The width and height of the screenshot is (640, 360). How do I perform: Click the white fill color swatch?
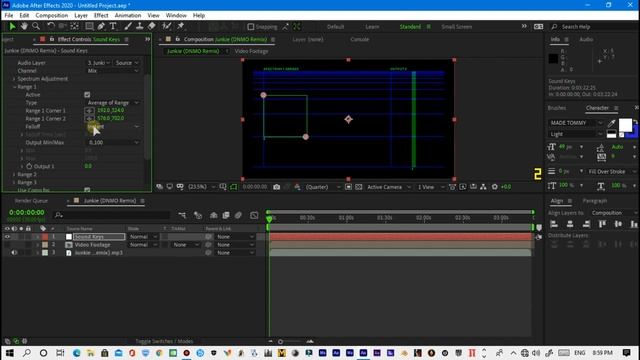point(625,125)
